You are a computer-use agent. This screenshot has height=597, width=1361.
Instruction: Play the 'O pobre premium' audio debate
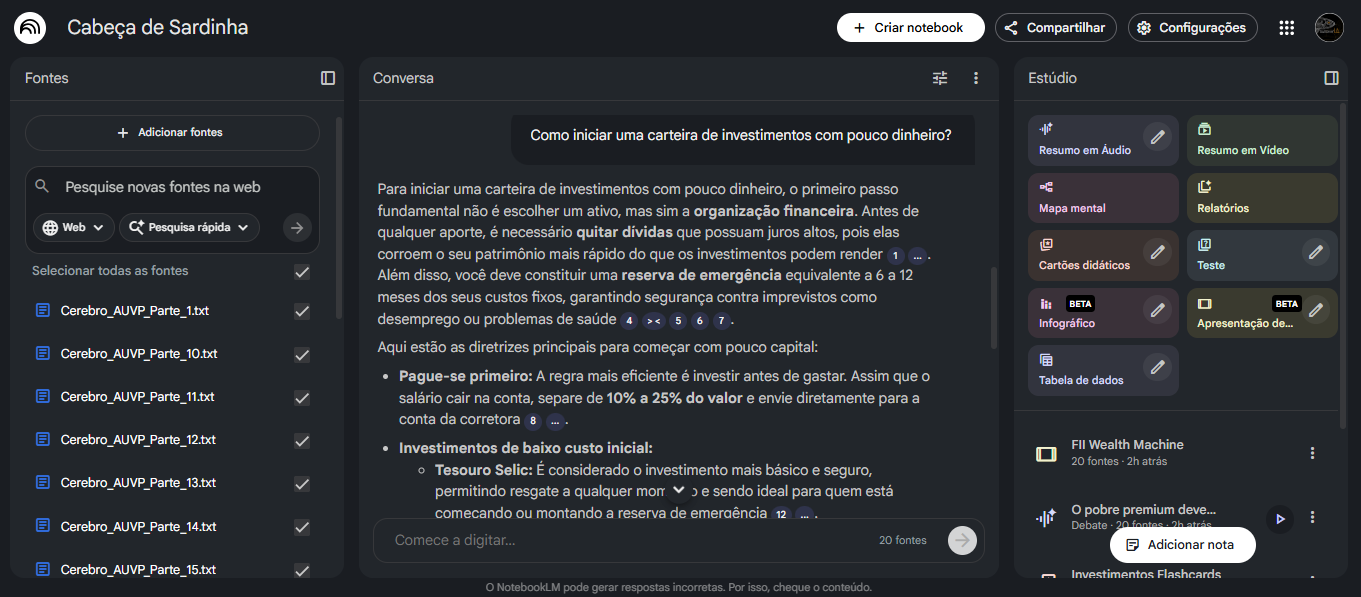[1279, 518]
